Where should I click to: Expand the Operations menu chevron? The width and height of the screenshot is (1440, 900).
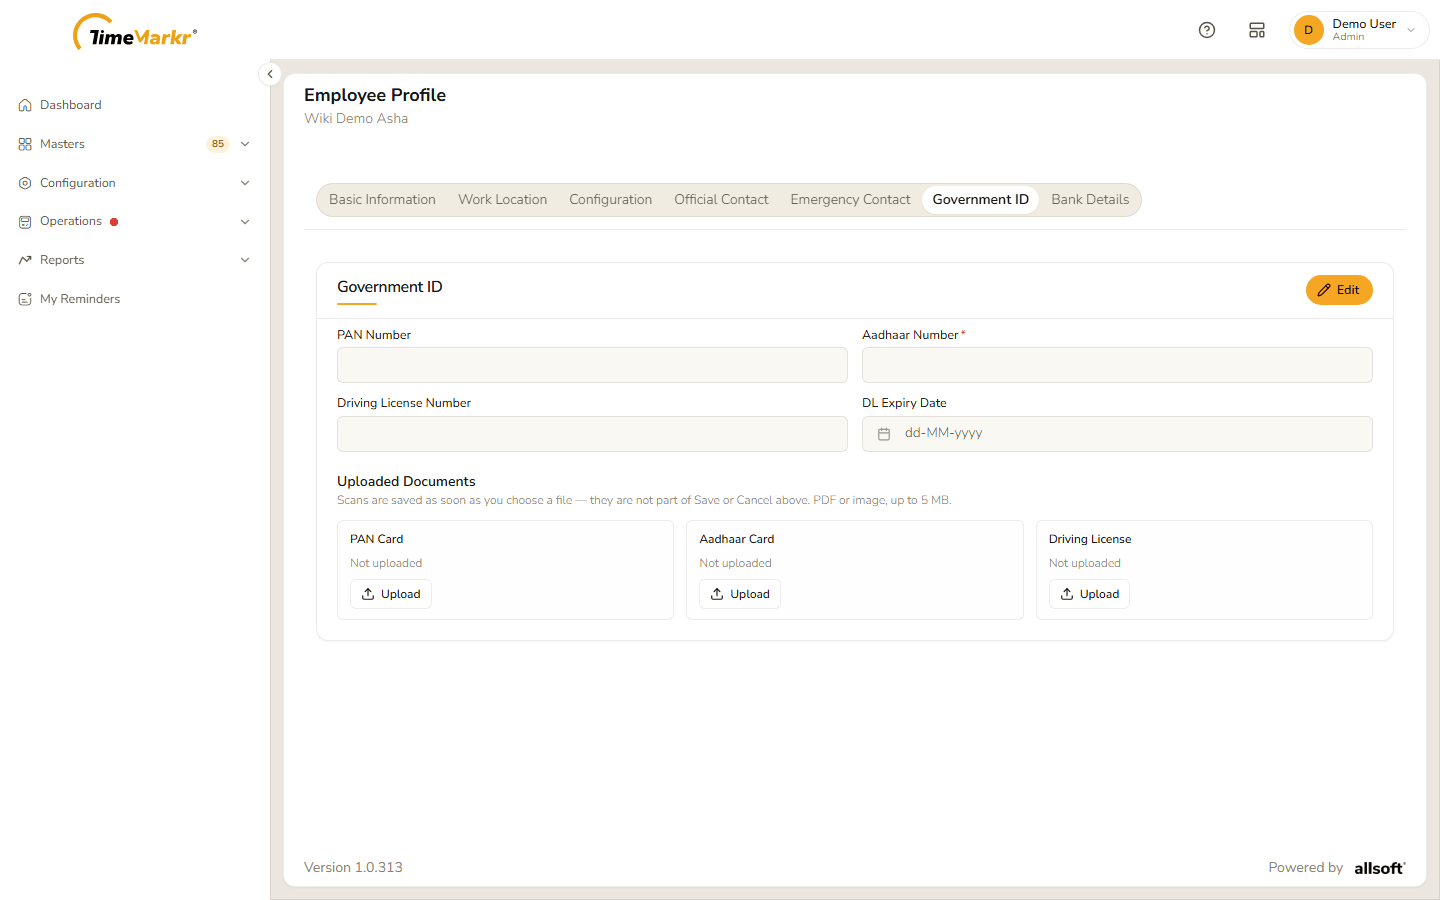[x=245, y=222]
